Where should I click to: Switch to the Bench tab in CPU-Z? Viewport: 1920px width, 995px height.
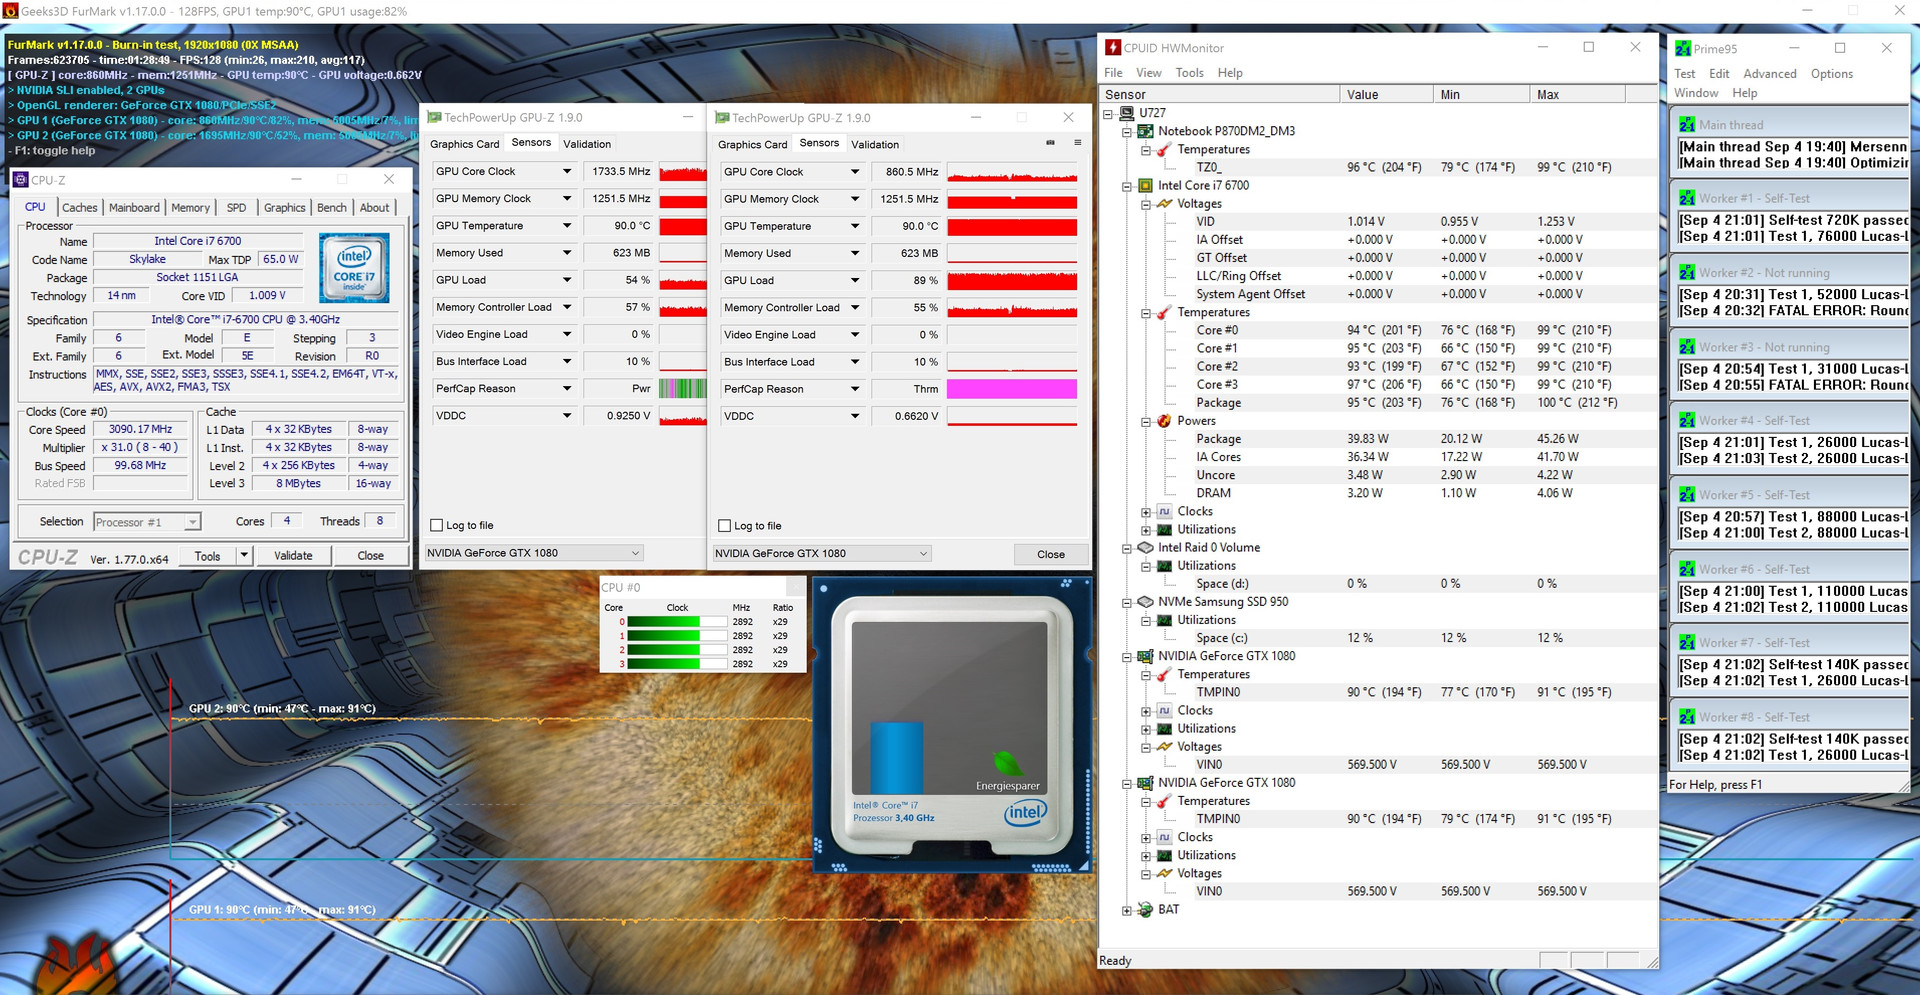[332, 207]
